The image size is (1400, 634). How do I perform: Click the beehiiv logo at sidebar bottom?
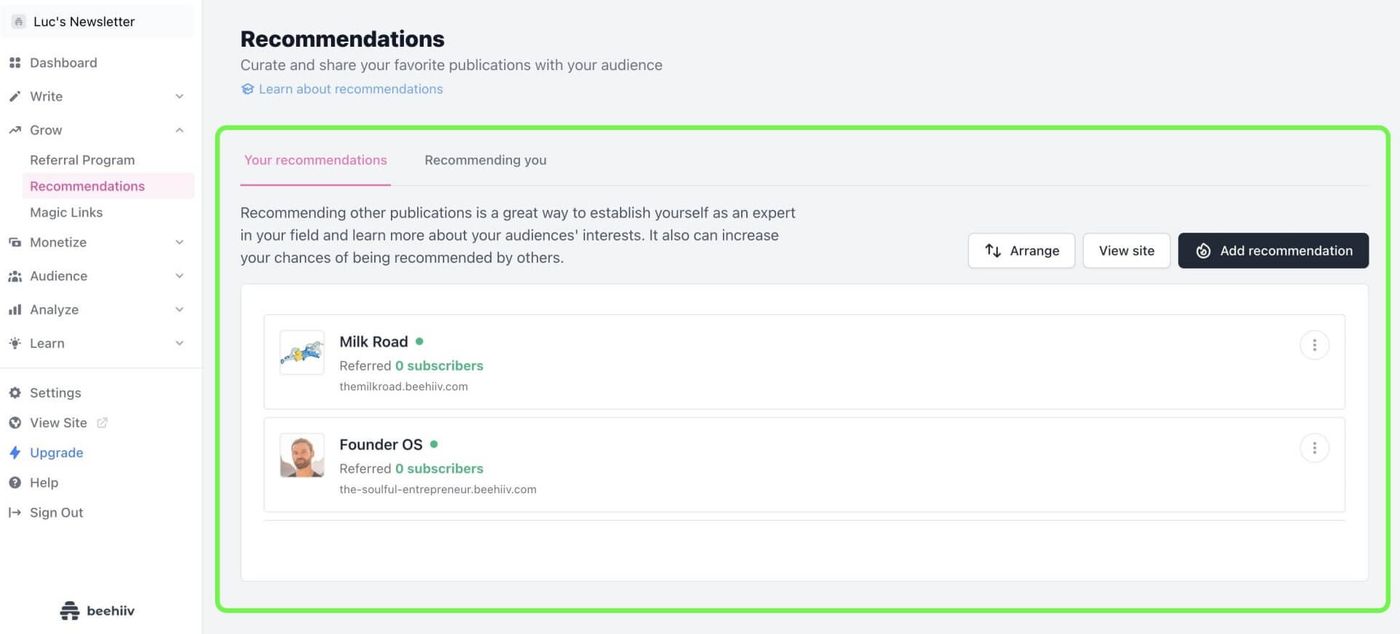pyautogui.click(x=97, y=610)
